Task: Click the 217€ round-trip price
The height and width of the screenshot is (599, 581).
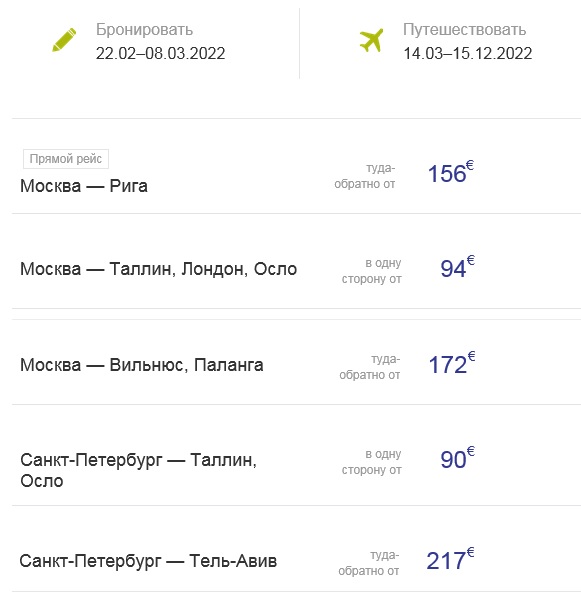Action: click(450, 559)
